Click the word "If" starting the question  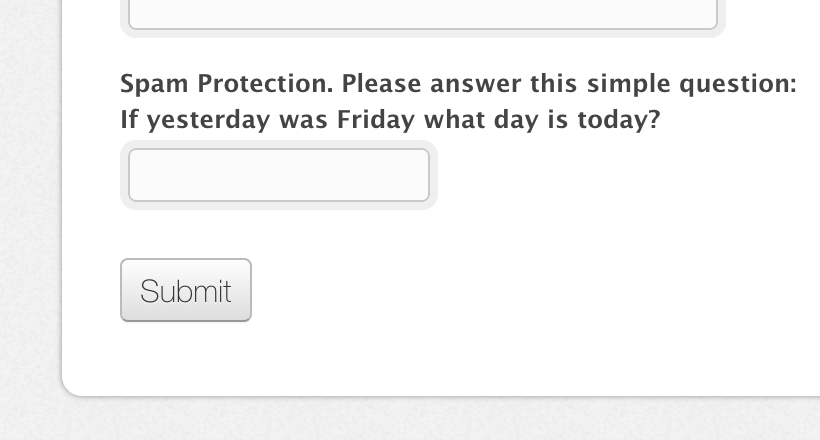click(128, 121)
